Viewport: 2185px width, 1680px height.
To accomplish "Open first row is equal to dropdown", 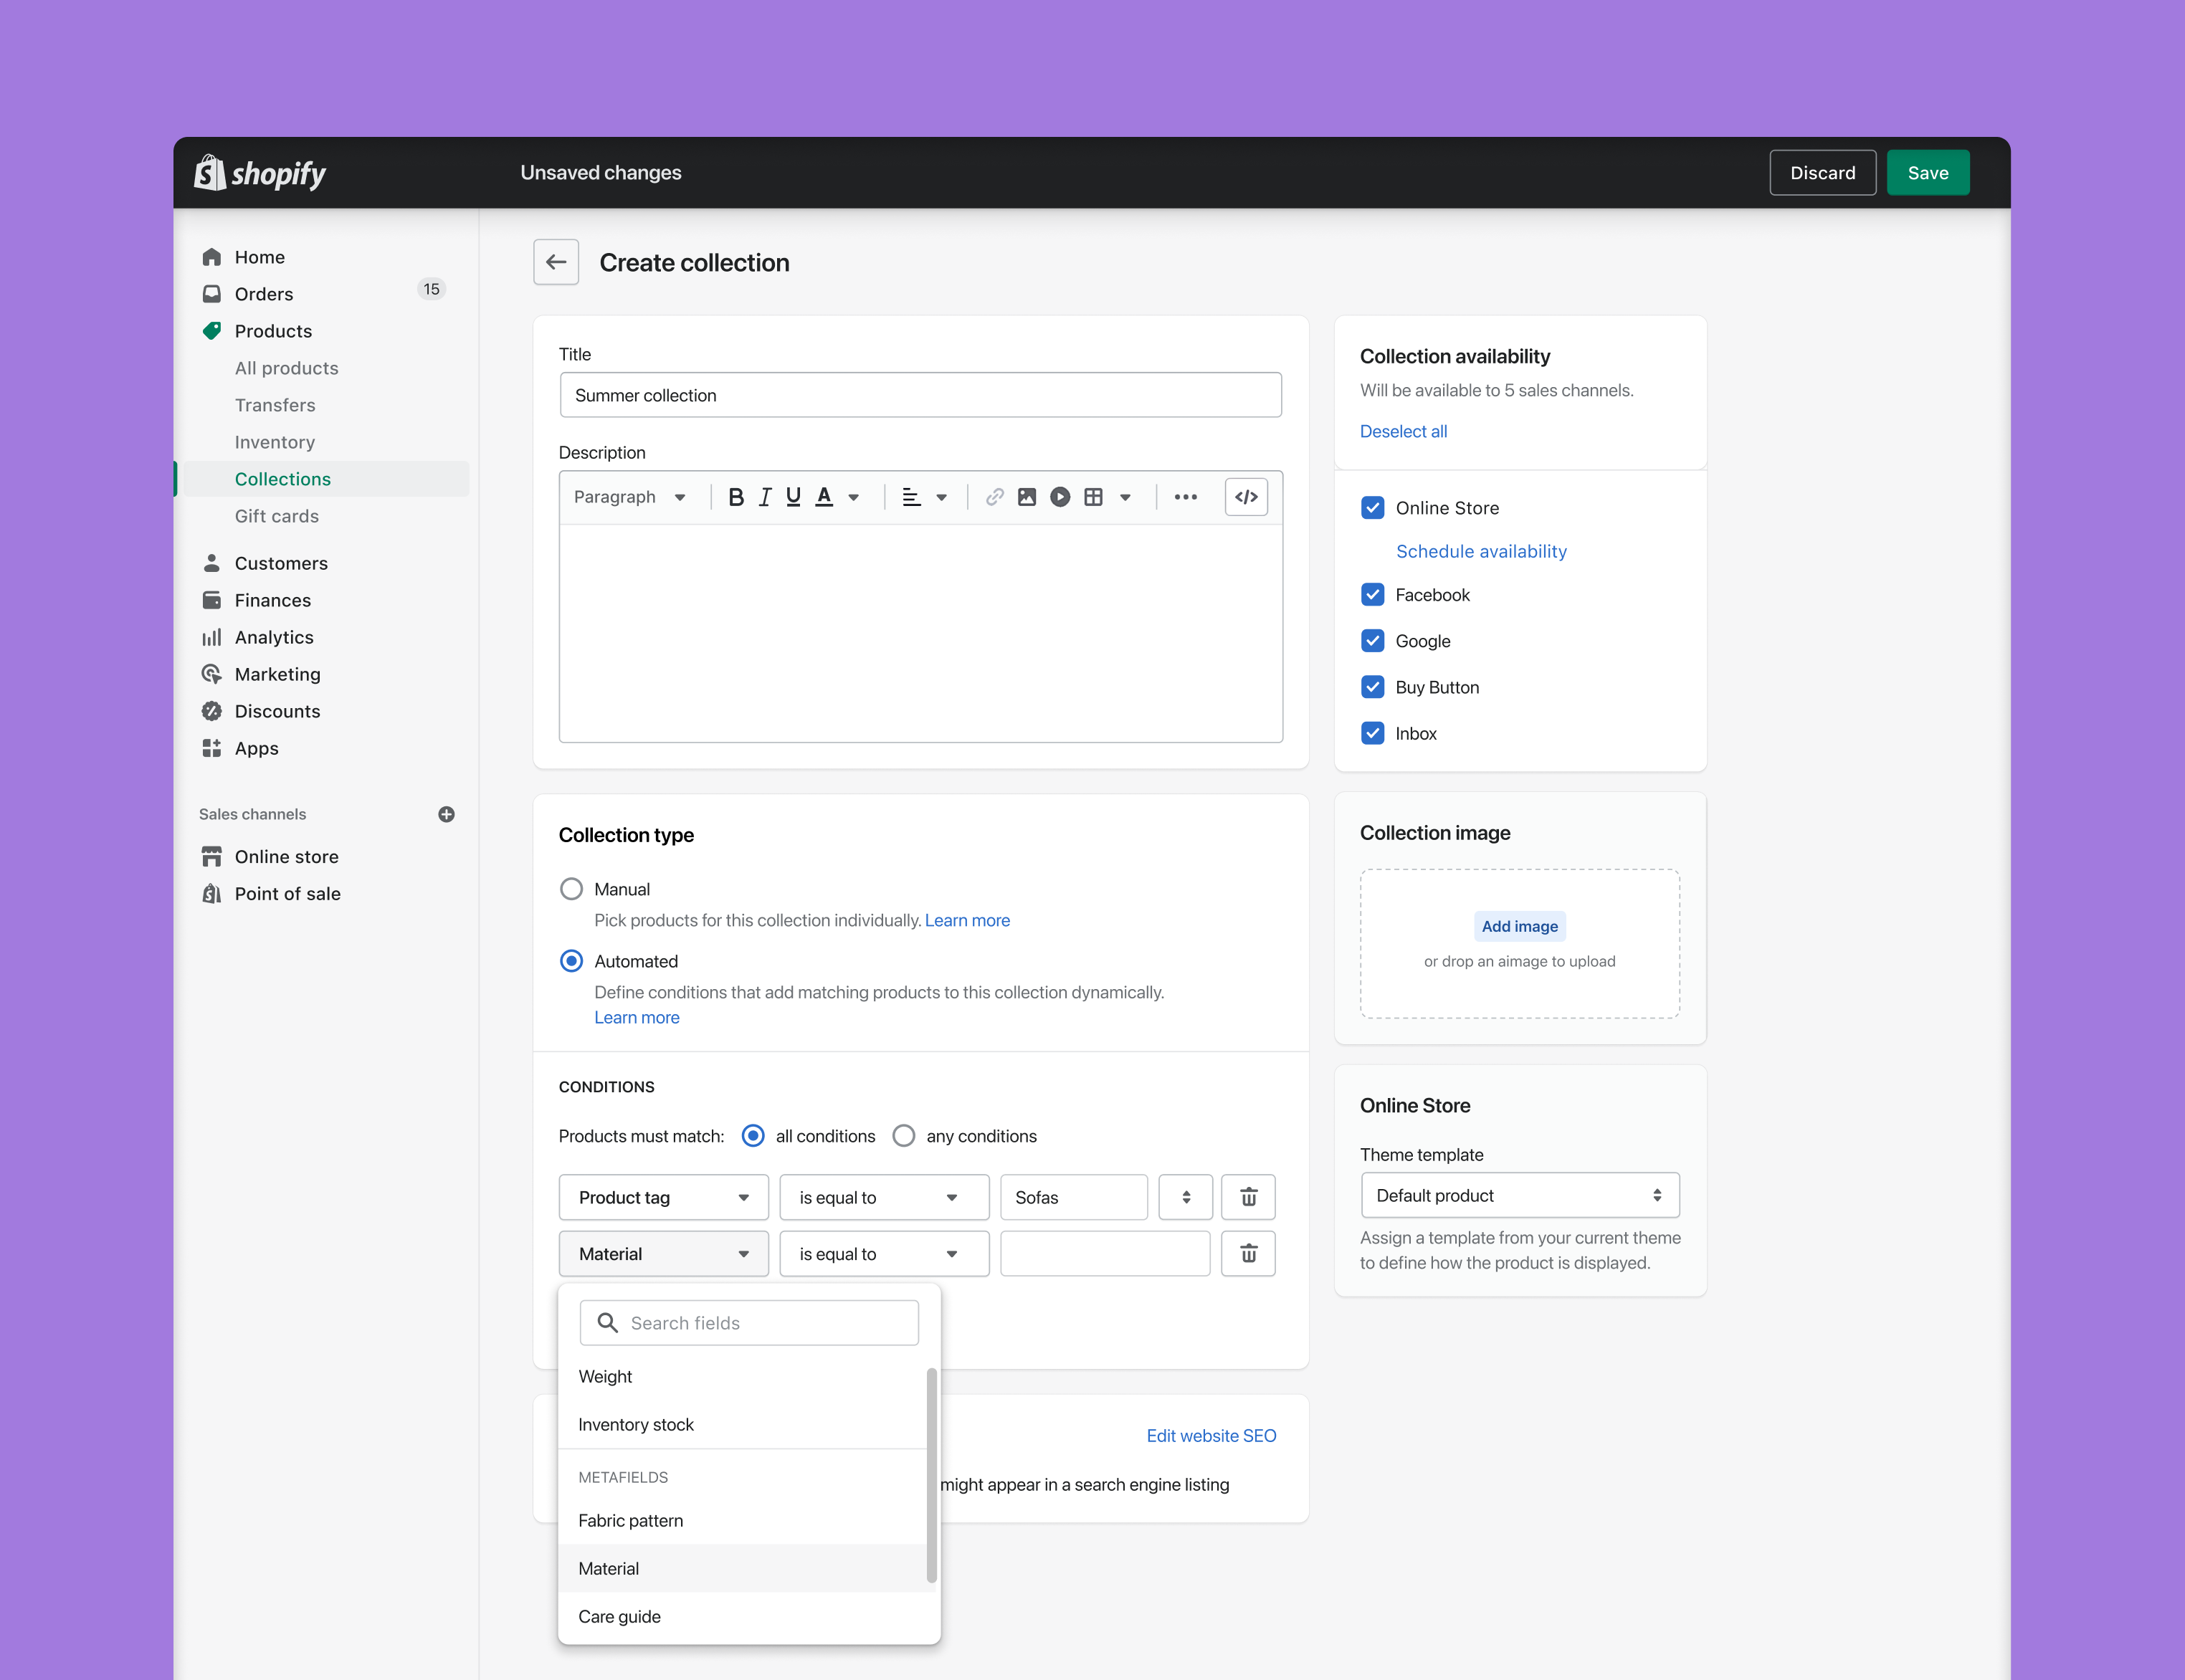I will (884, 1197).
